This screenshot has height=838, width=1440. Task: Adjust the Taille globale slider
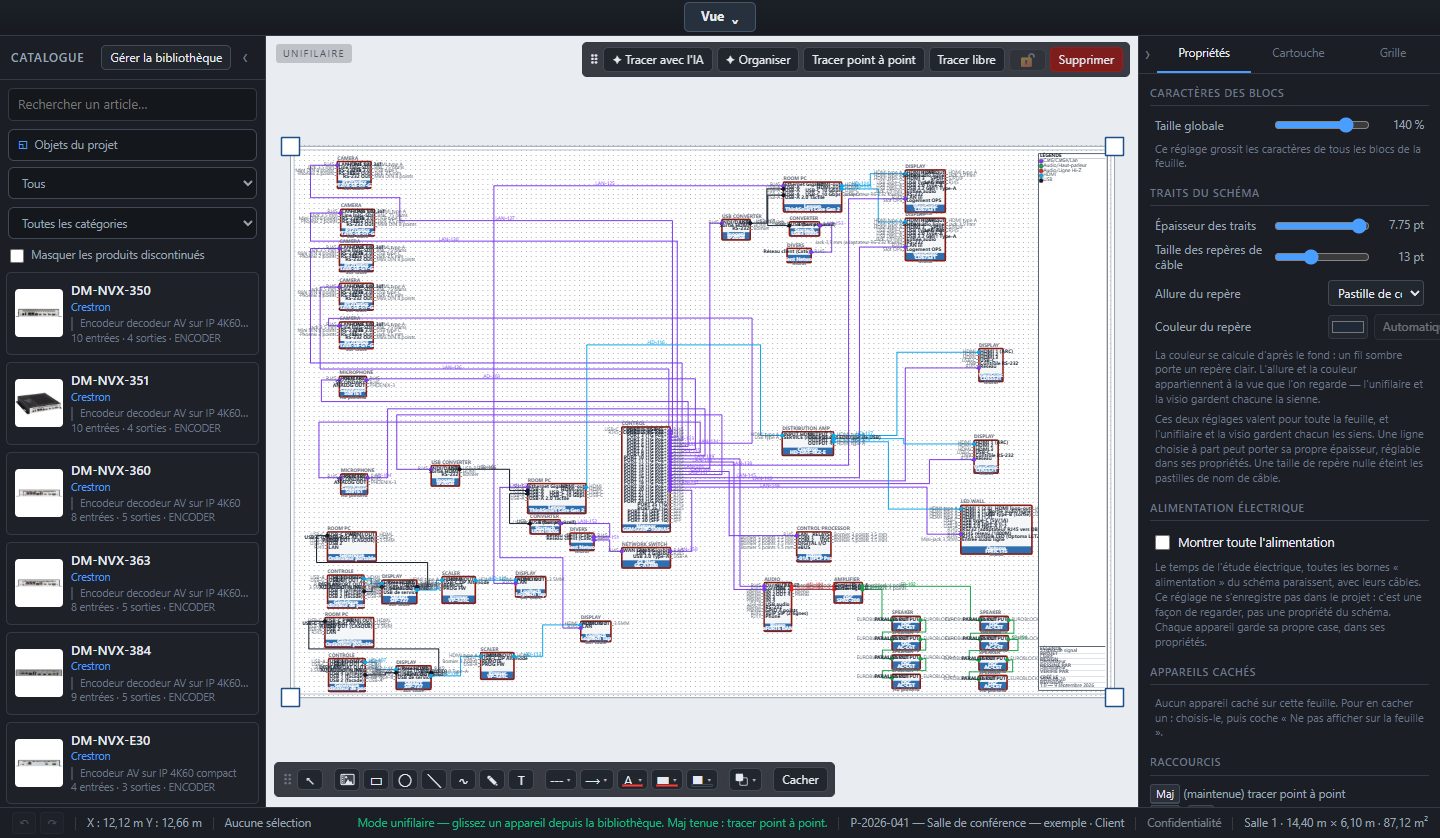tap(1322, 125)
